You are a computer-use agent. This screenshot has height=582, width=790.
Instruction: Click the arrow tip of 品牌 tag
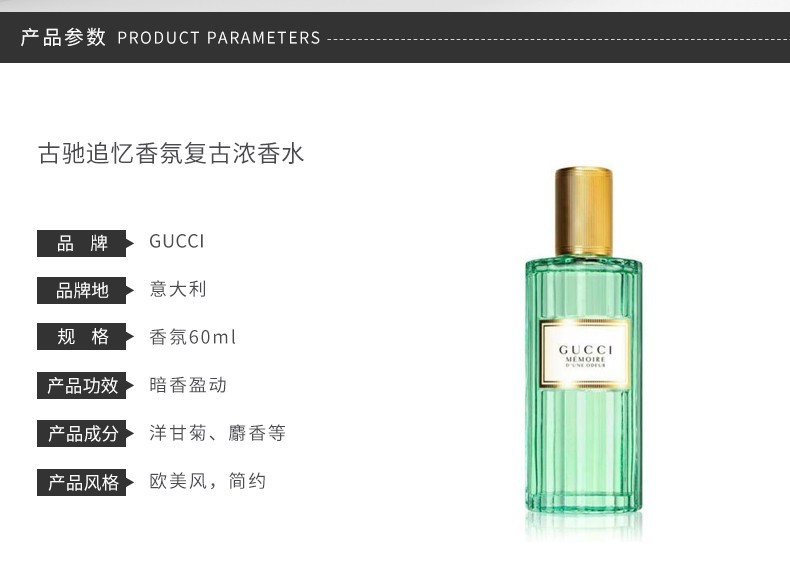130,243
